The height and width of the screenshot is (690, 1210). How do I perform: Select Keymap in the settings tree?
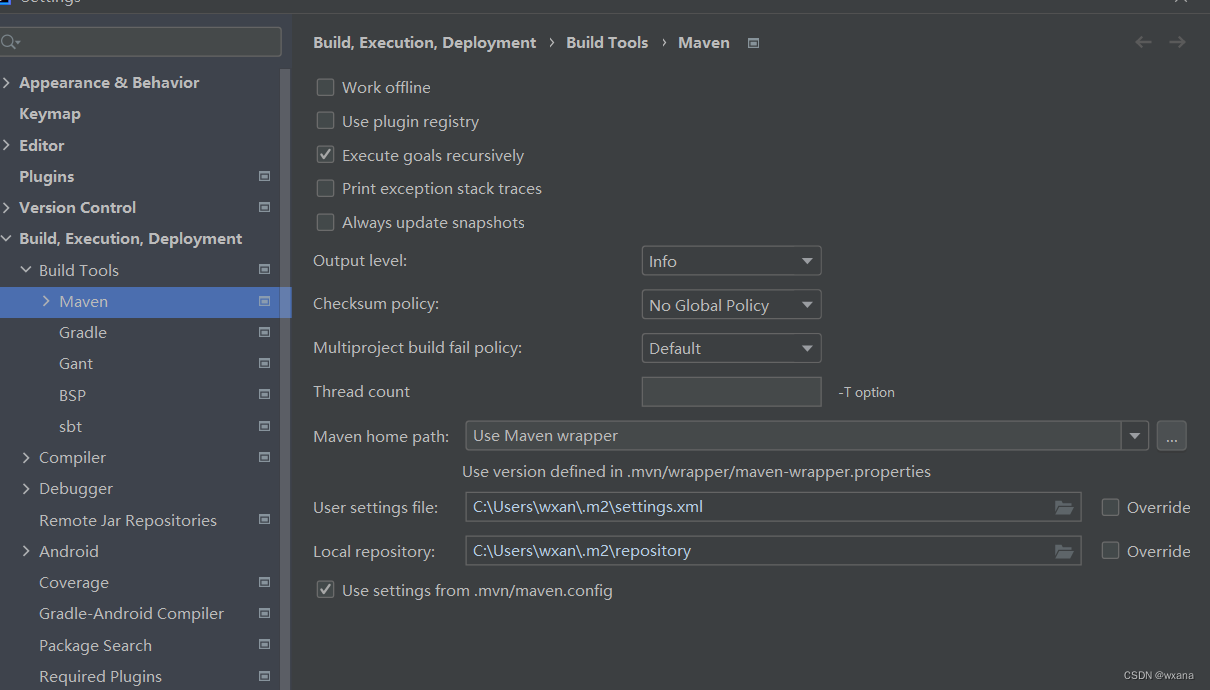point(50,113)
